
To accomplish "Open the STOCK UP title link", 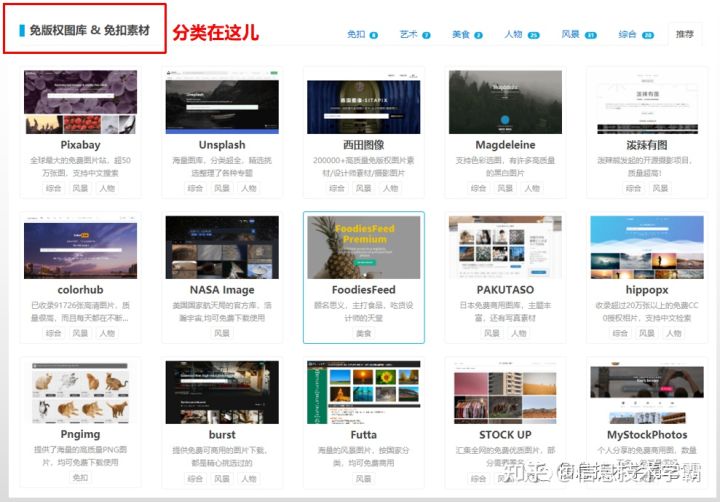I will click(x=505, y=434).
